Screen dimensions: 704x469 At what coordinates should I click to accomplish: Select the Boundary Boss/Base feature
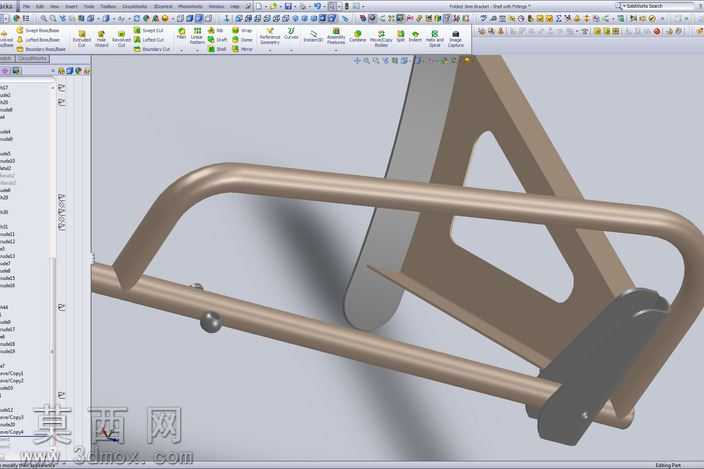pos(40,49)
